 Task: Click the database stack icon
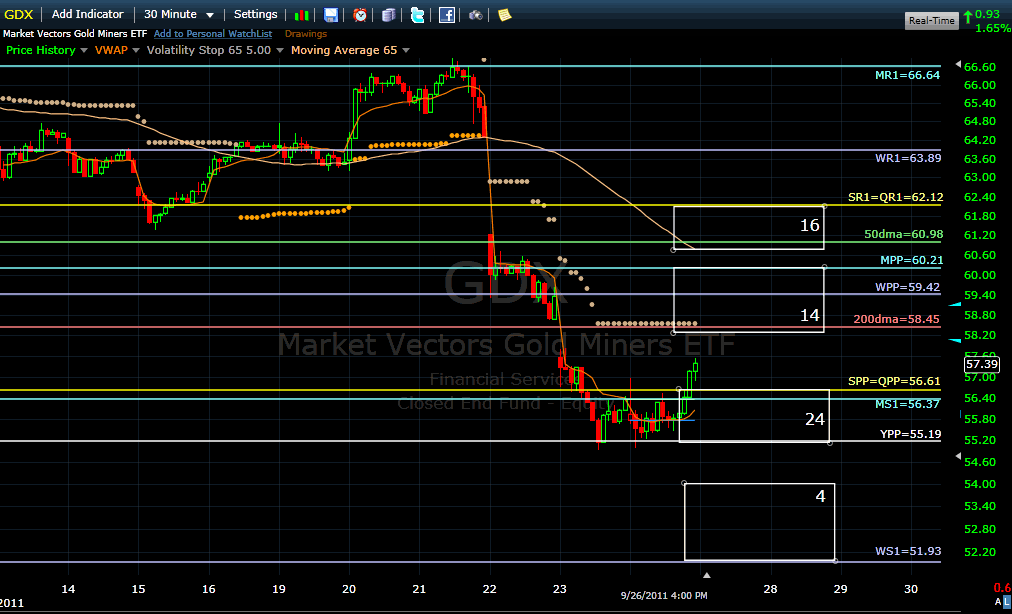[389, 15]
